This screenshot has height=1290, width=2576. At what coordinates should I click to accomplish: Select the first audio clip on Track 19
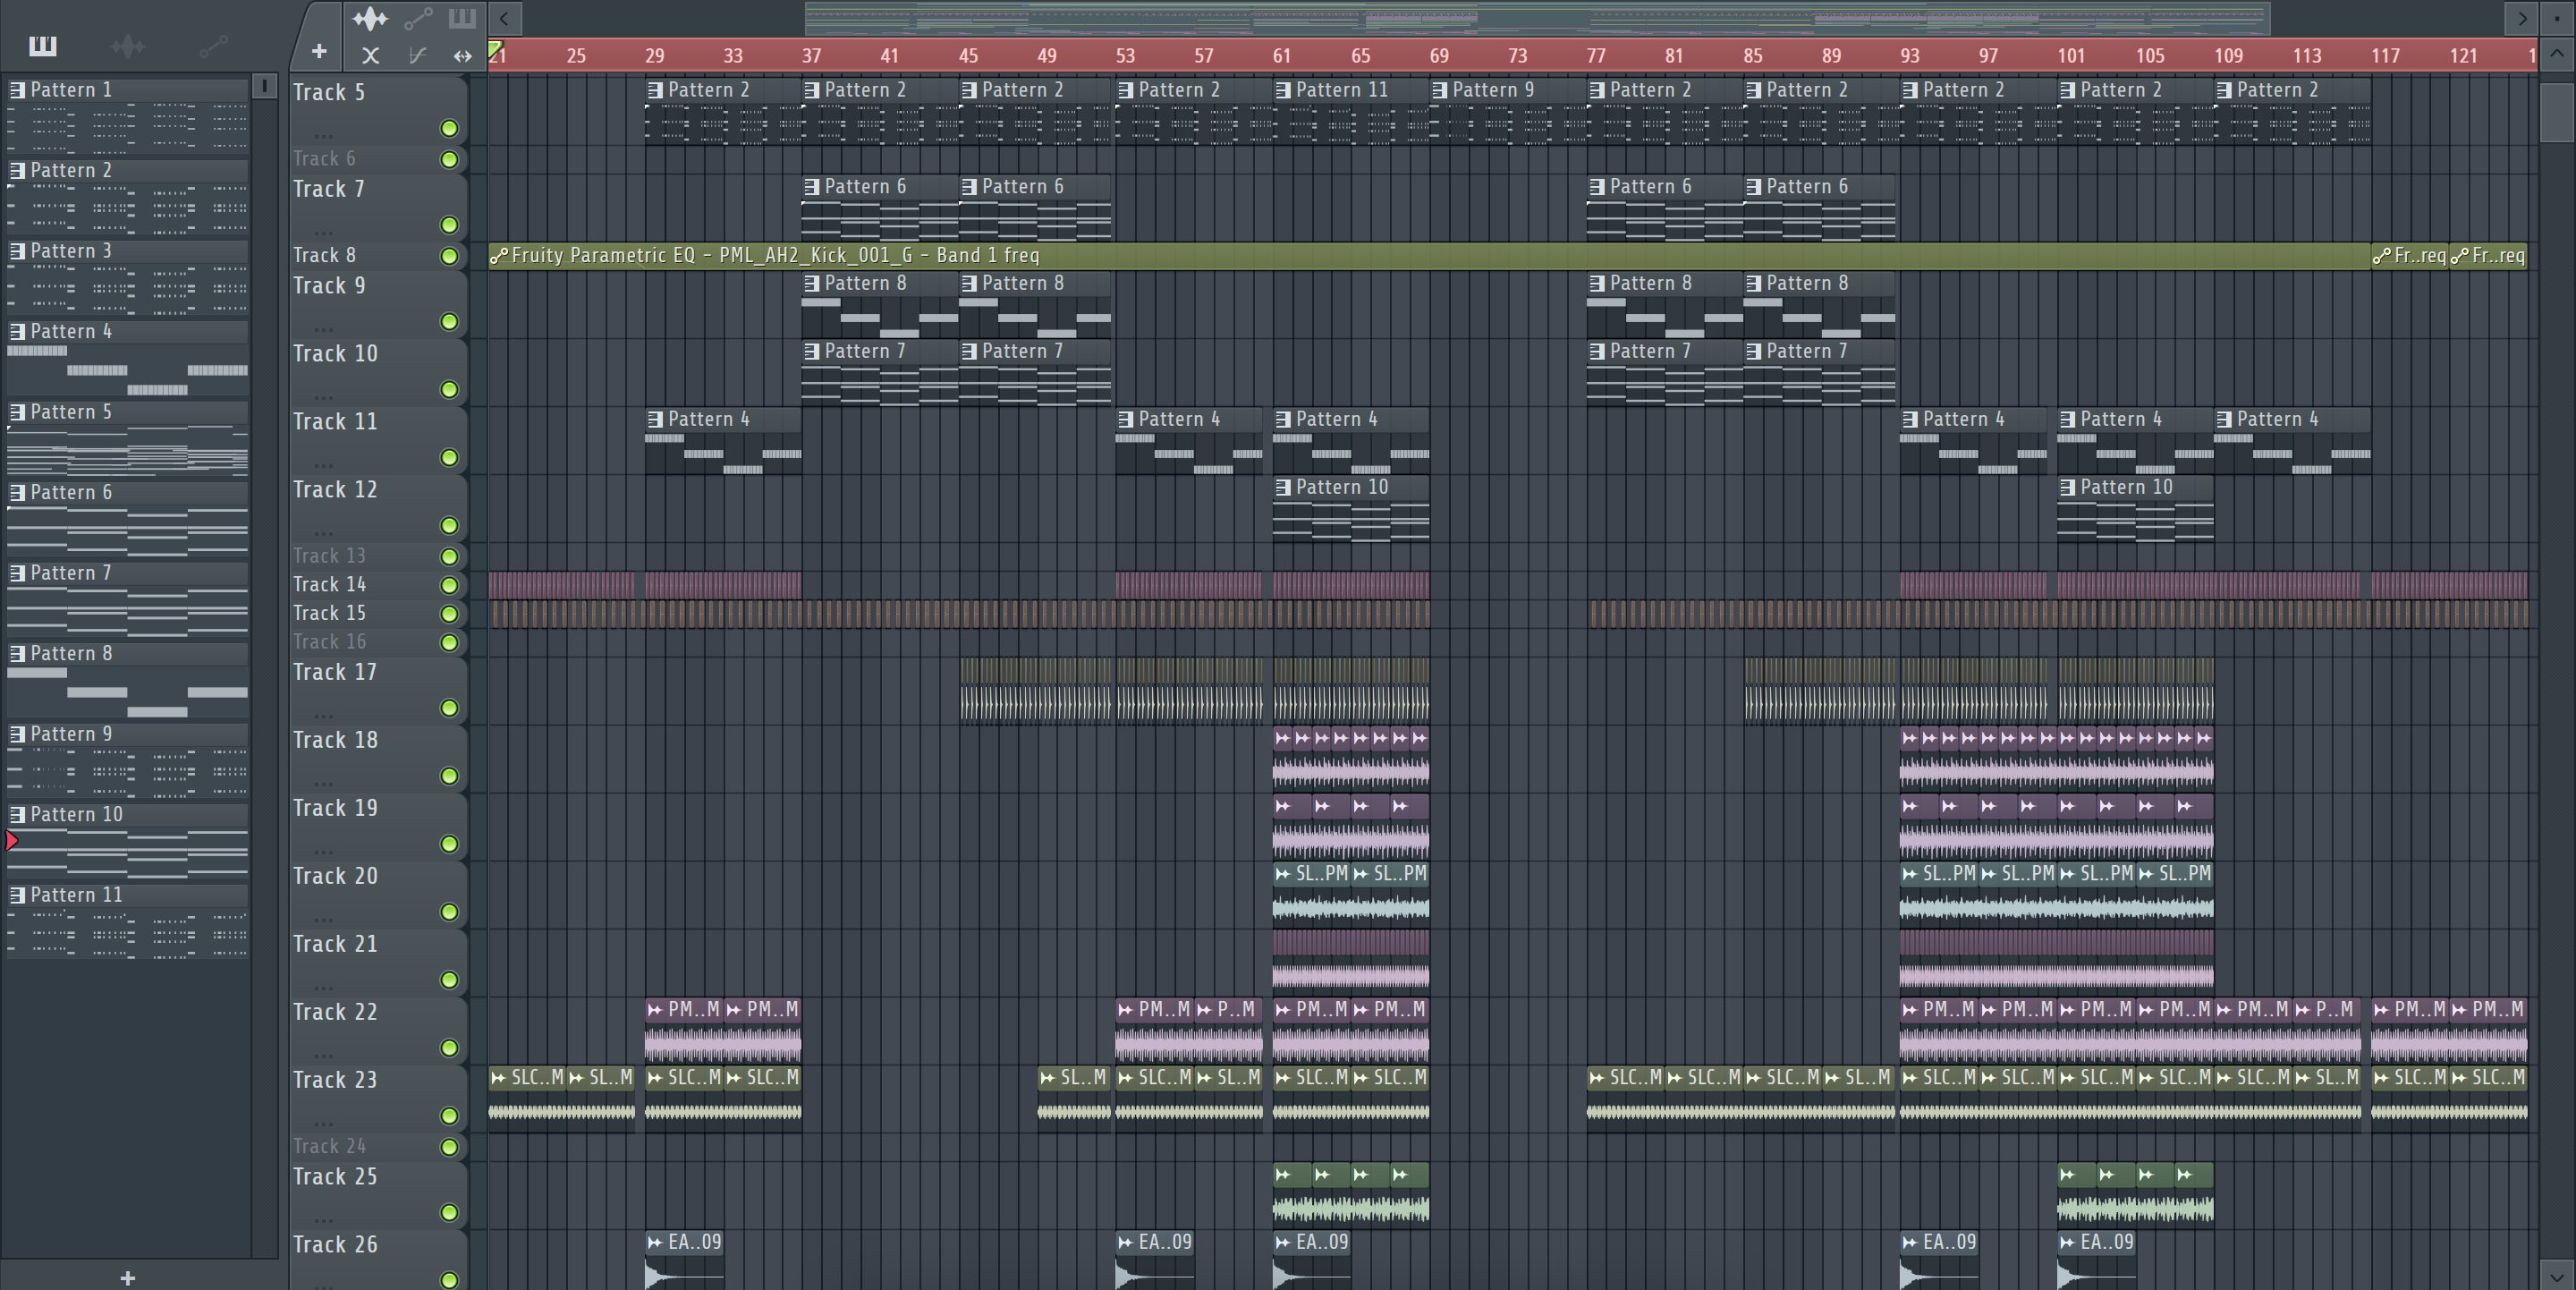tap(1292, 826)
